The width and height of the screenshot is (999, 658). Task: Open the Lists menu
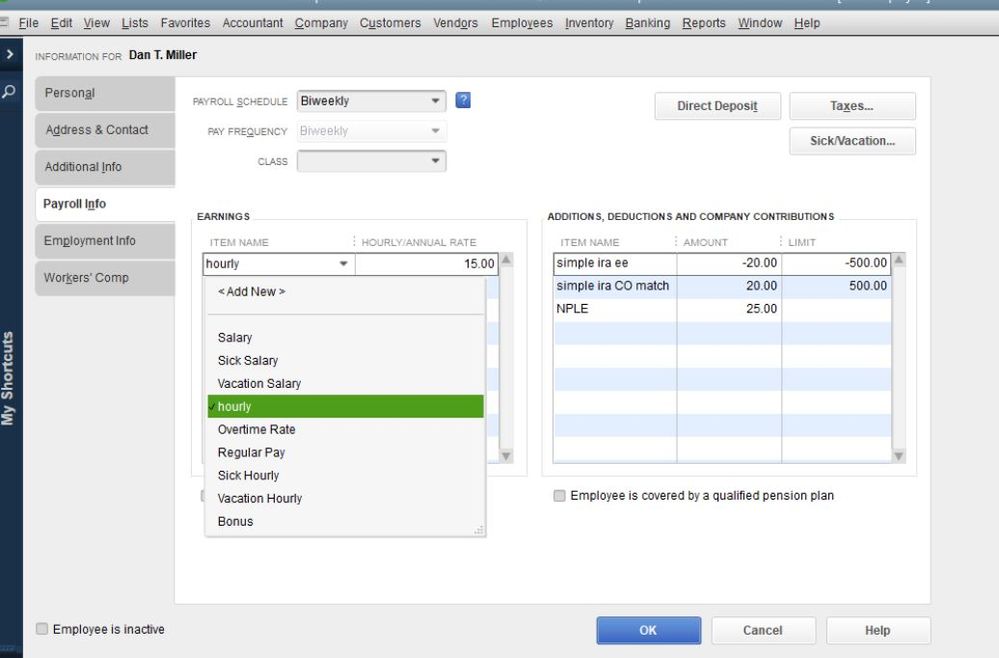(x=134, y=23)
